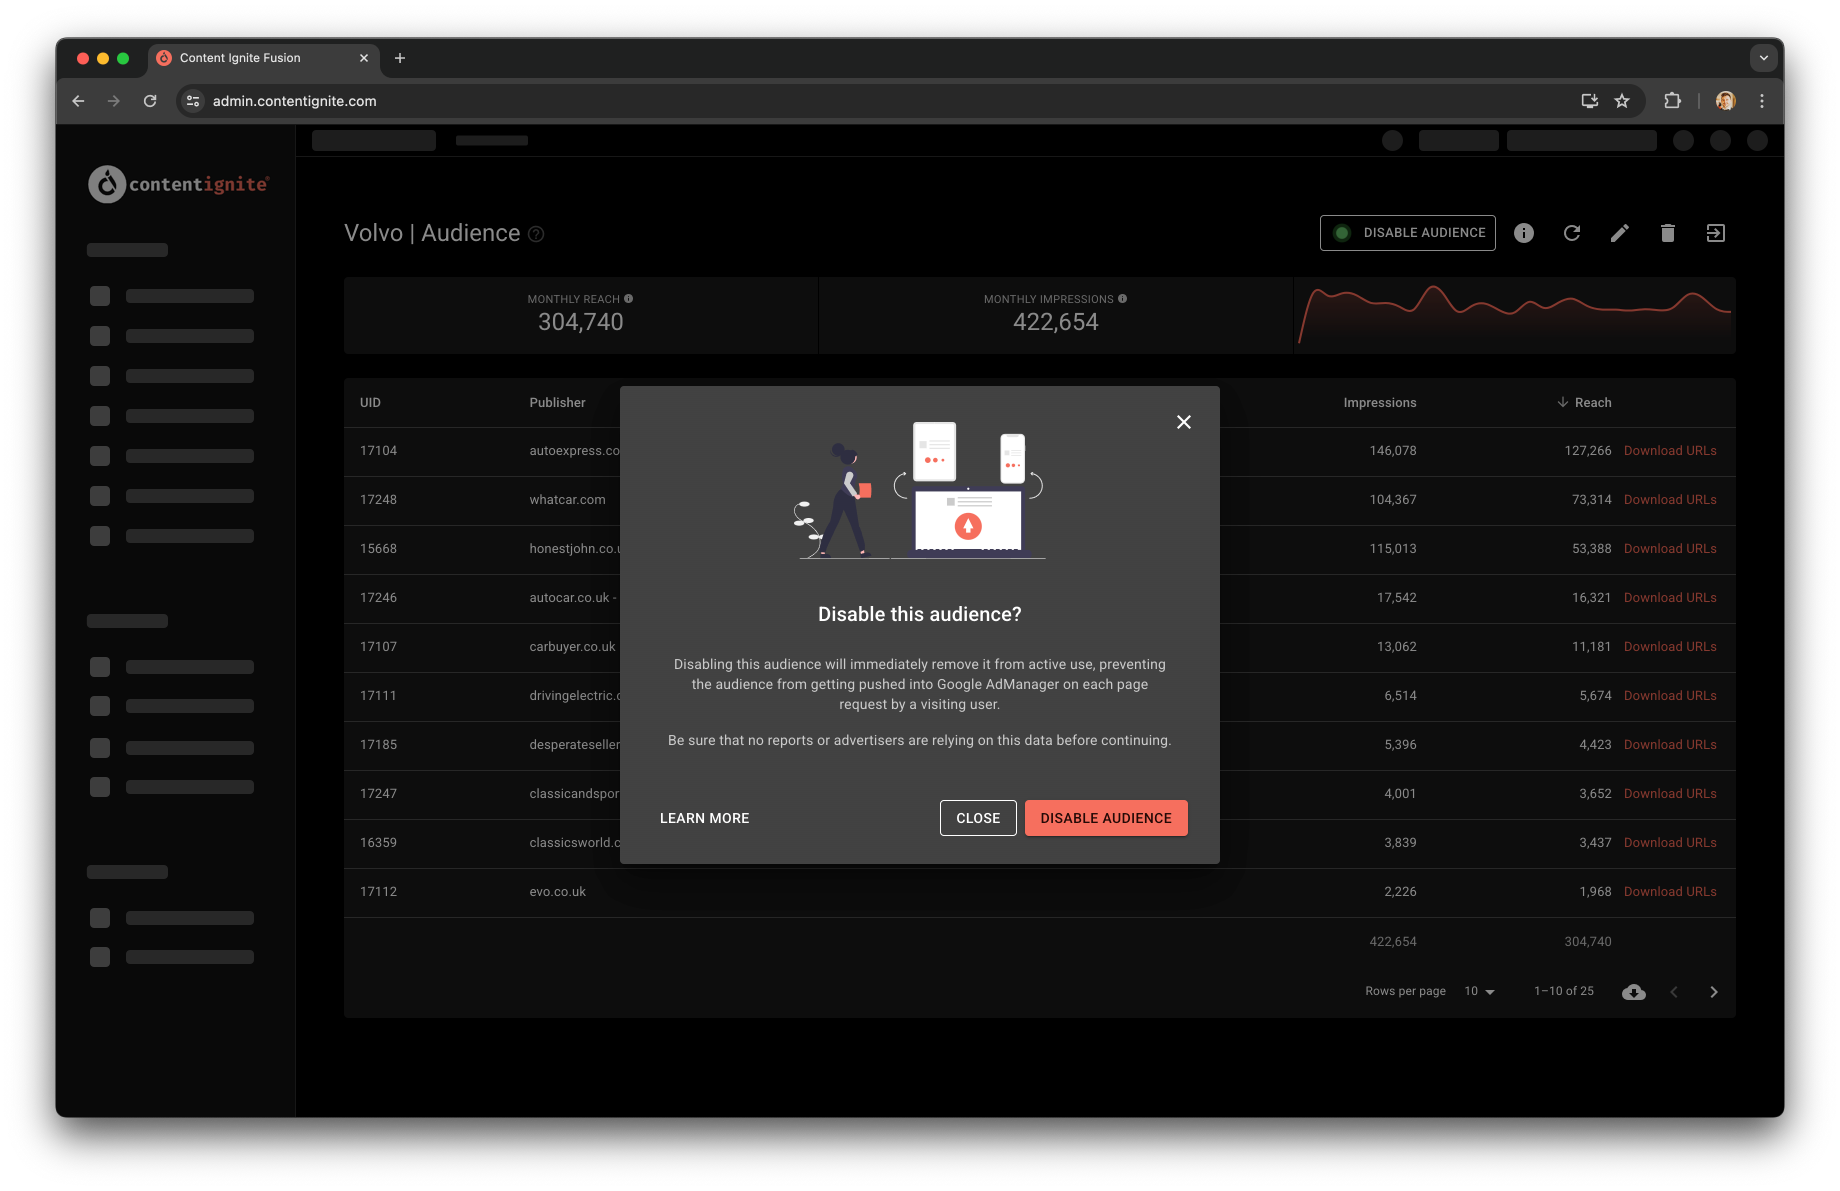
Task: Download table data via cloud icon
Action: [x=1634, y=992]
